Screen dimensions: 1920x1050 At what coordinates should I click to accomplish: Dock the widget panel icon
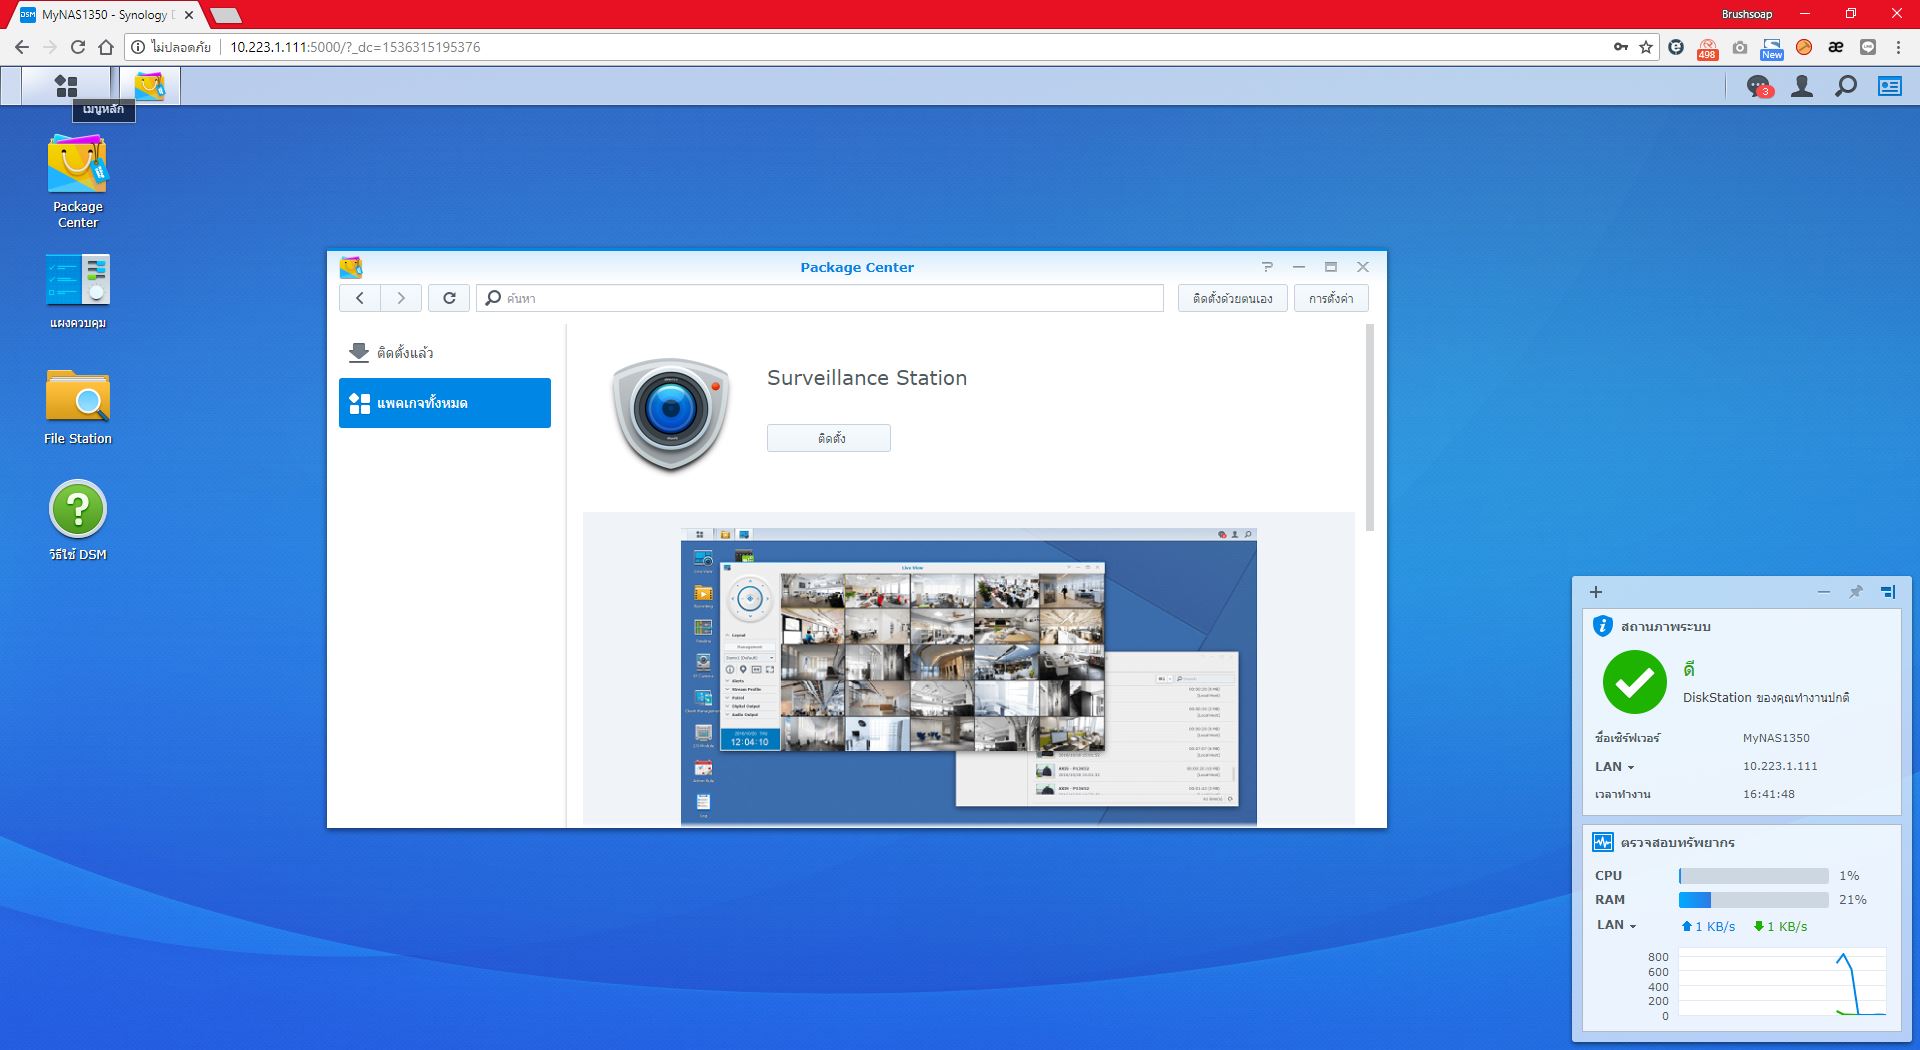point(1888,592)
